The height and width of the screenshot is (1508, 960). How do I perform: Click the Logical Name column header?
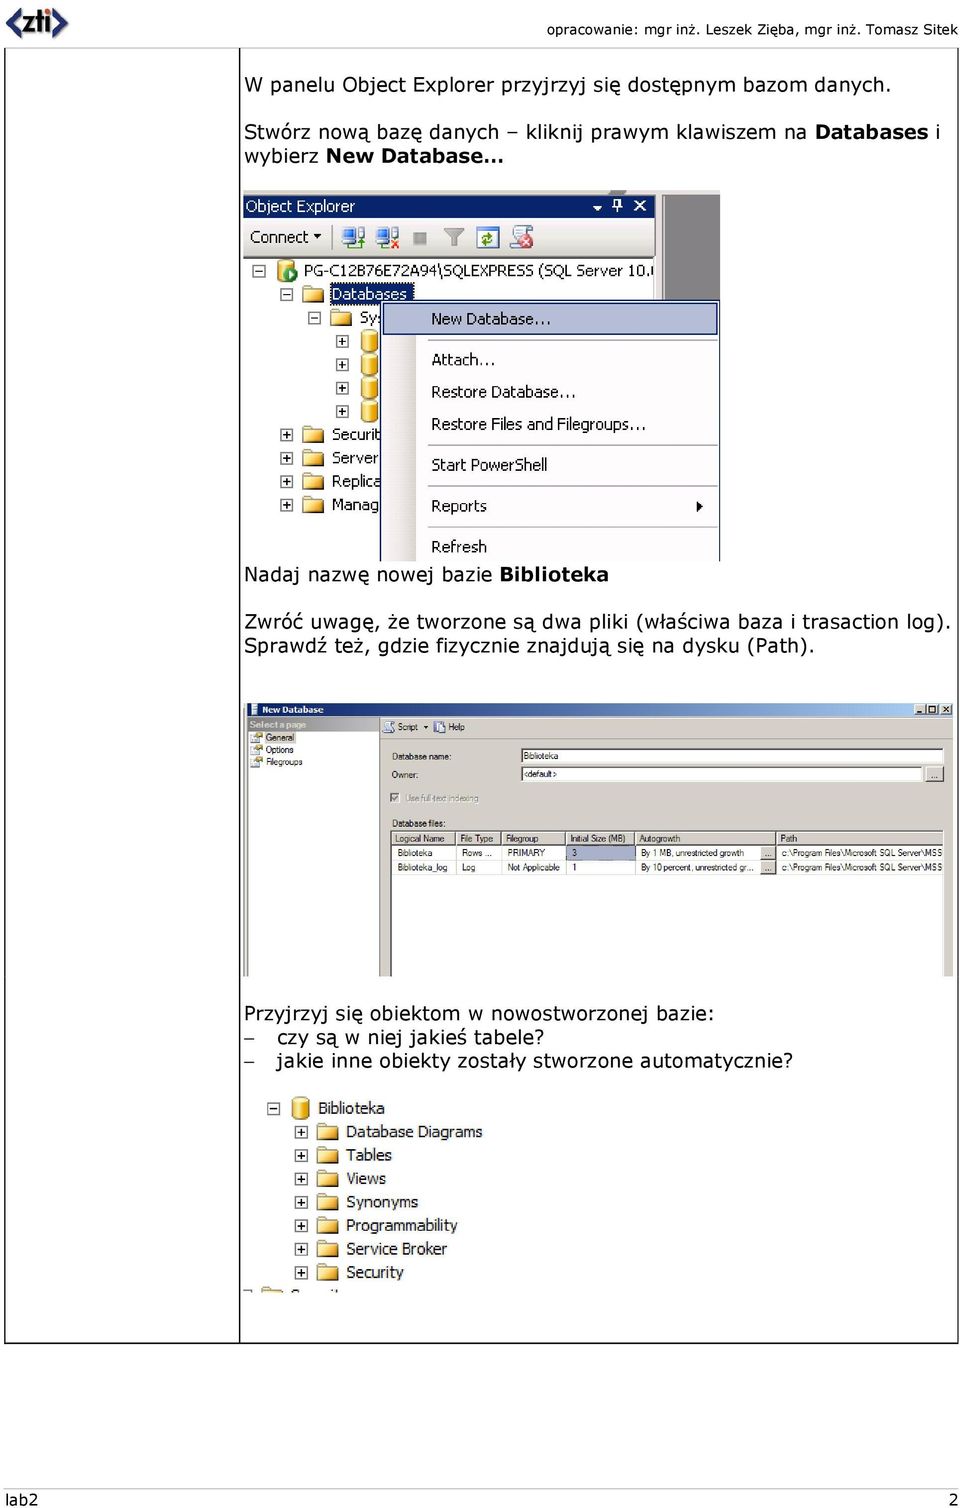click(423, 839)
